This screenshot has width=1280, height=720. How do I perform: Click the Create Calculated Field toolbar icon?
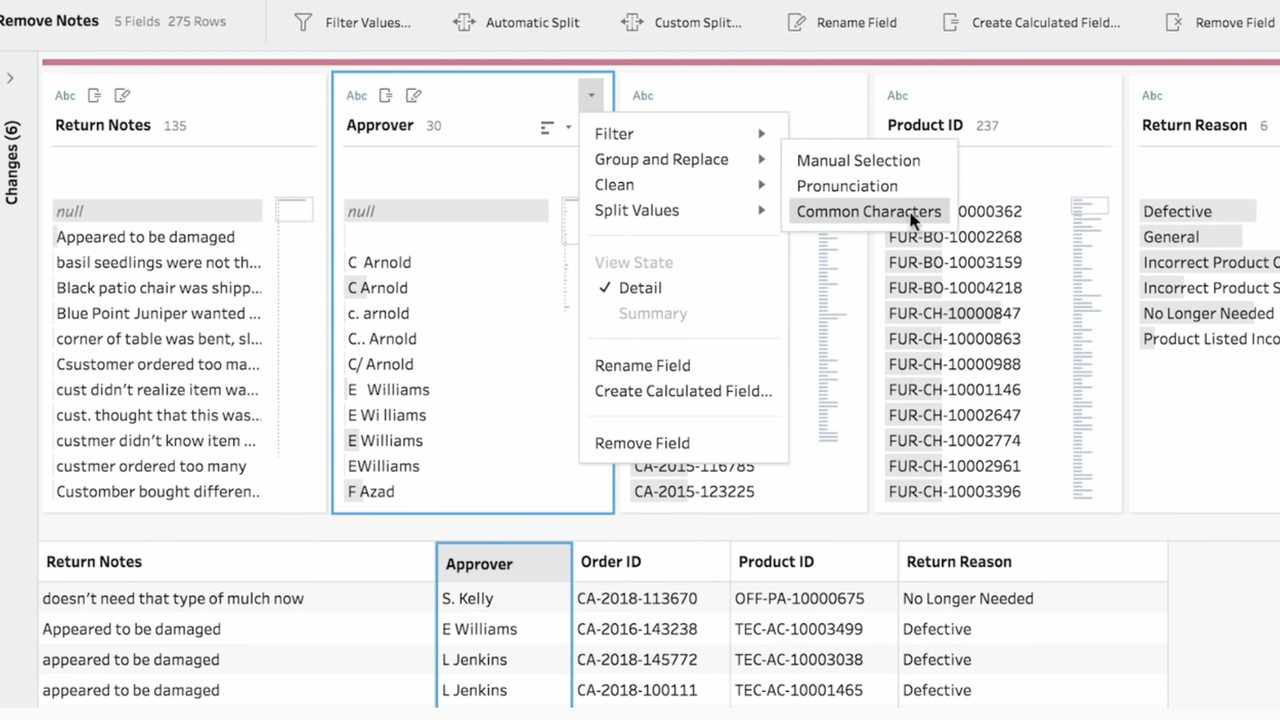coord(952,22)
